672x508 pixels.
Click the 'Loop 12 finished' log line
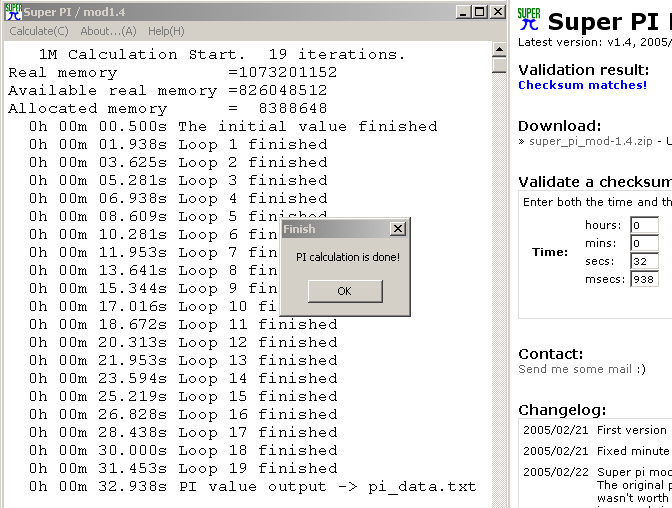point(183,342)
